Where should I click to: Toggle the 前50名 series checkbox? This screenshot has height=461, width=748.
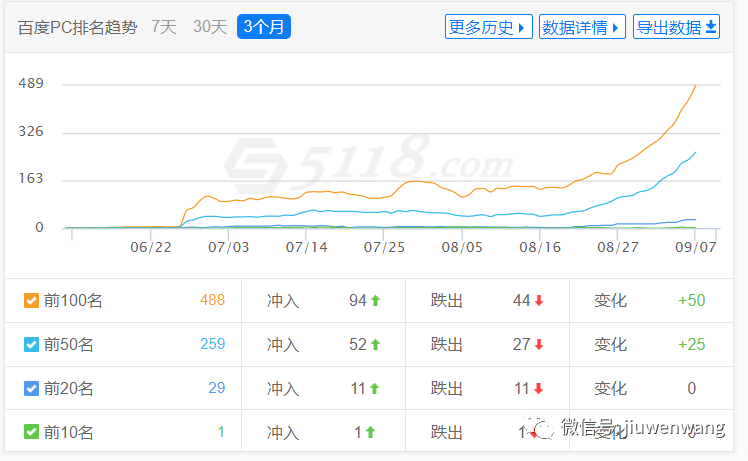(x=31, y=344)
